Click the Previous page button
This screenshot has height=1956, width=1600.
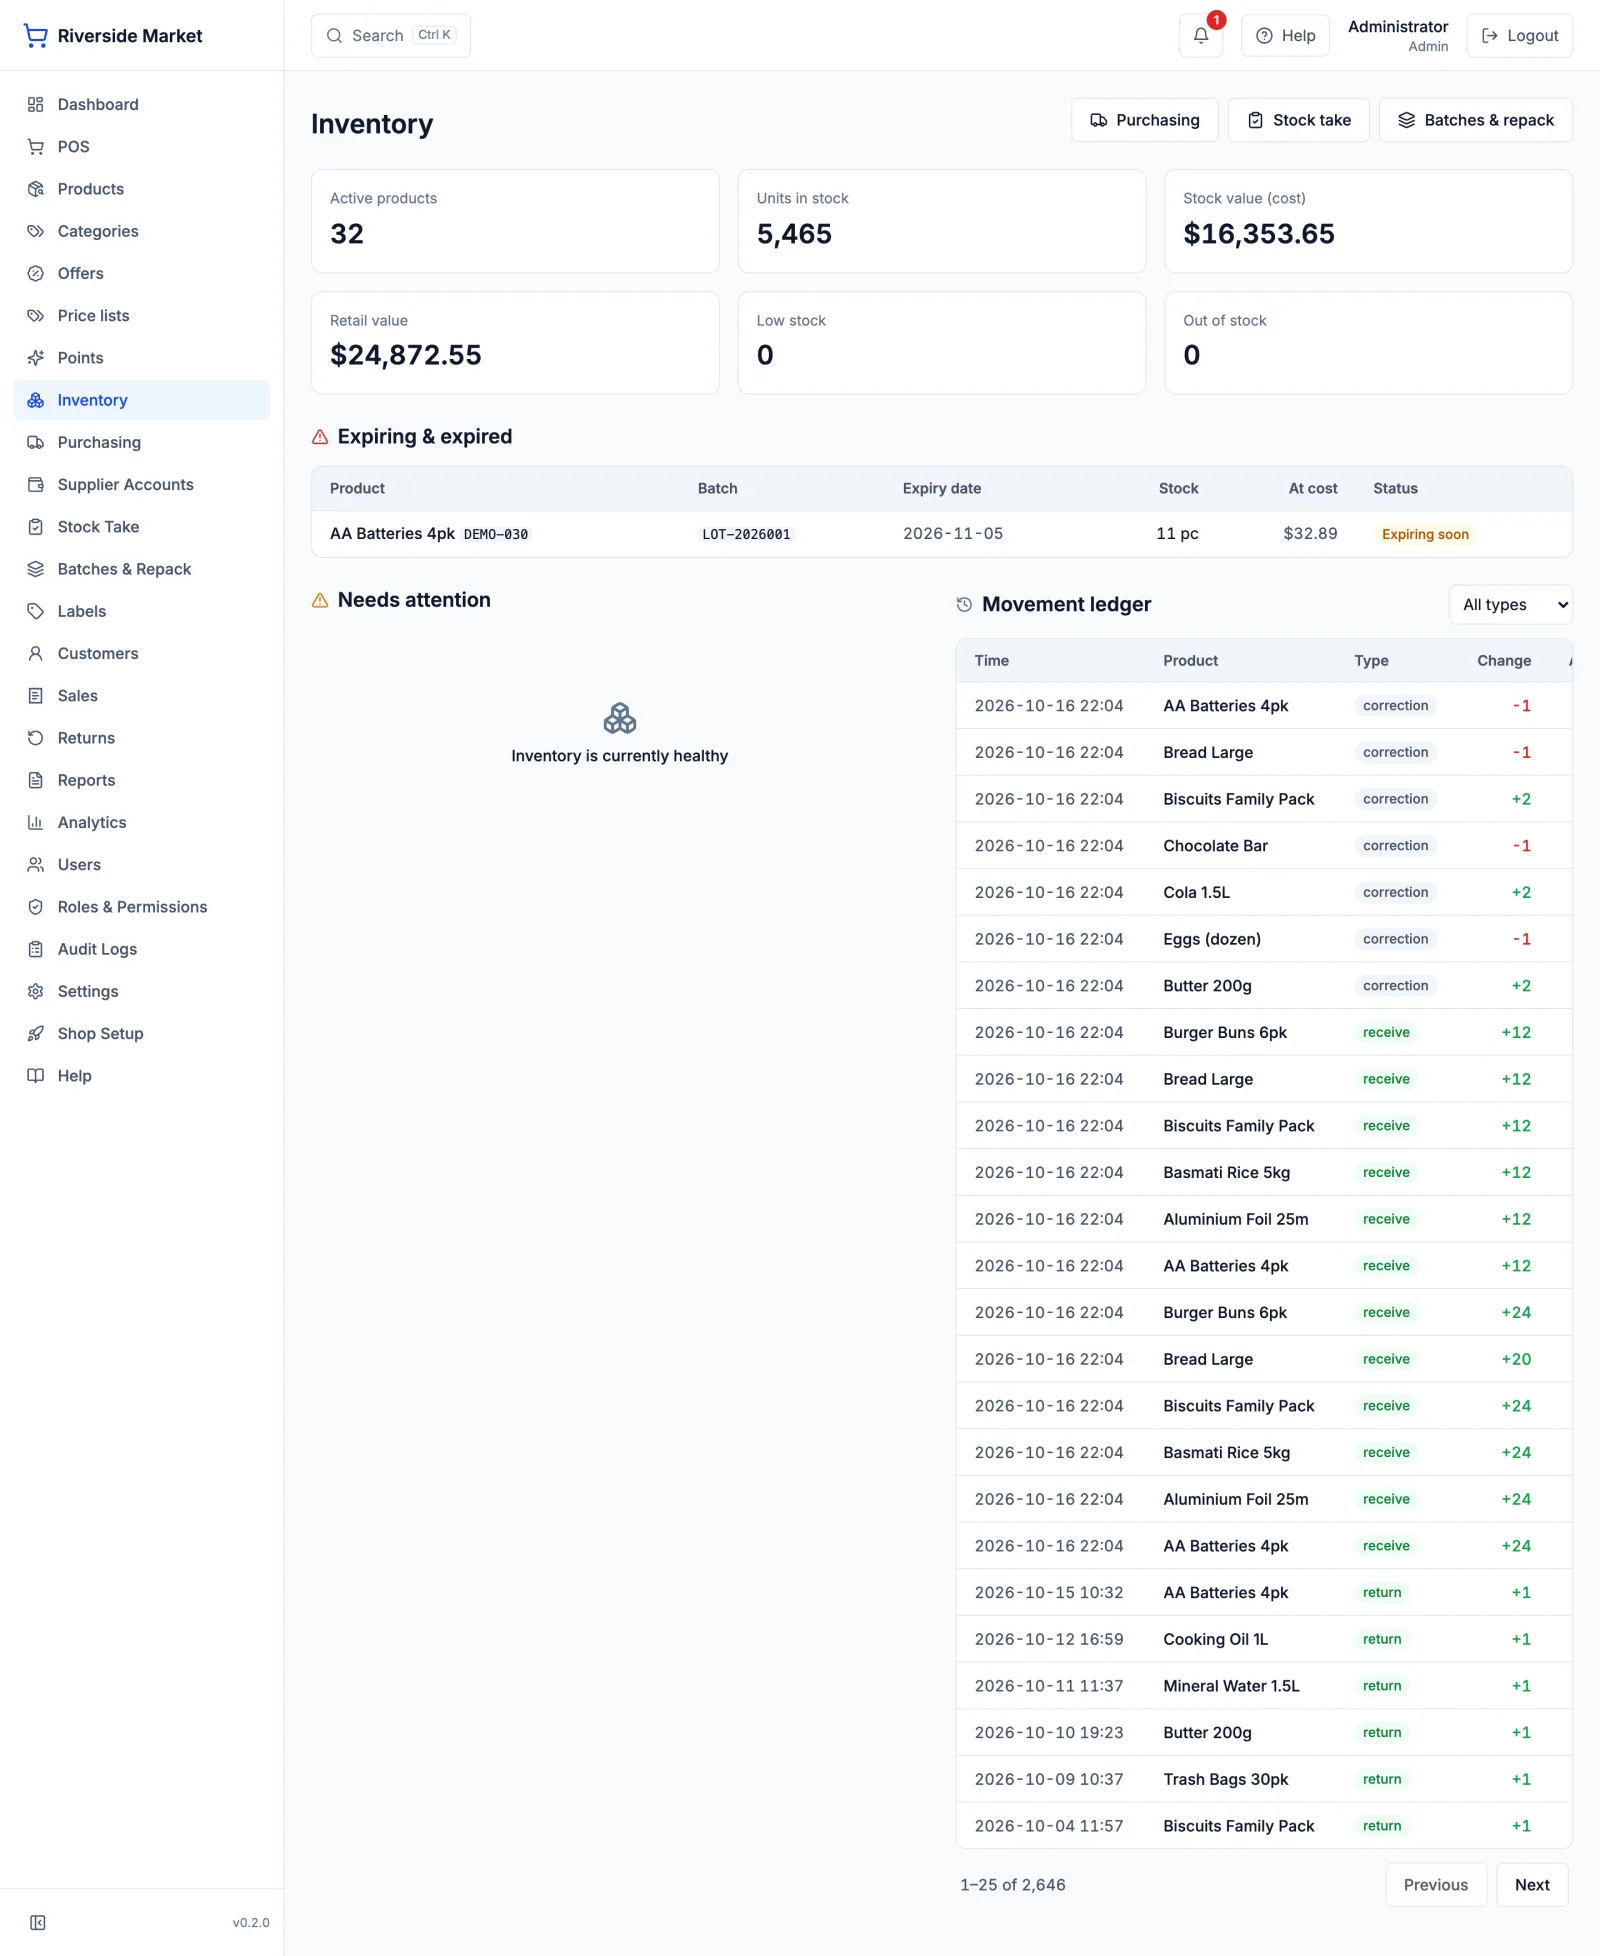coord(1436,1885)
